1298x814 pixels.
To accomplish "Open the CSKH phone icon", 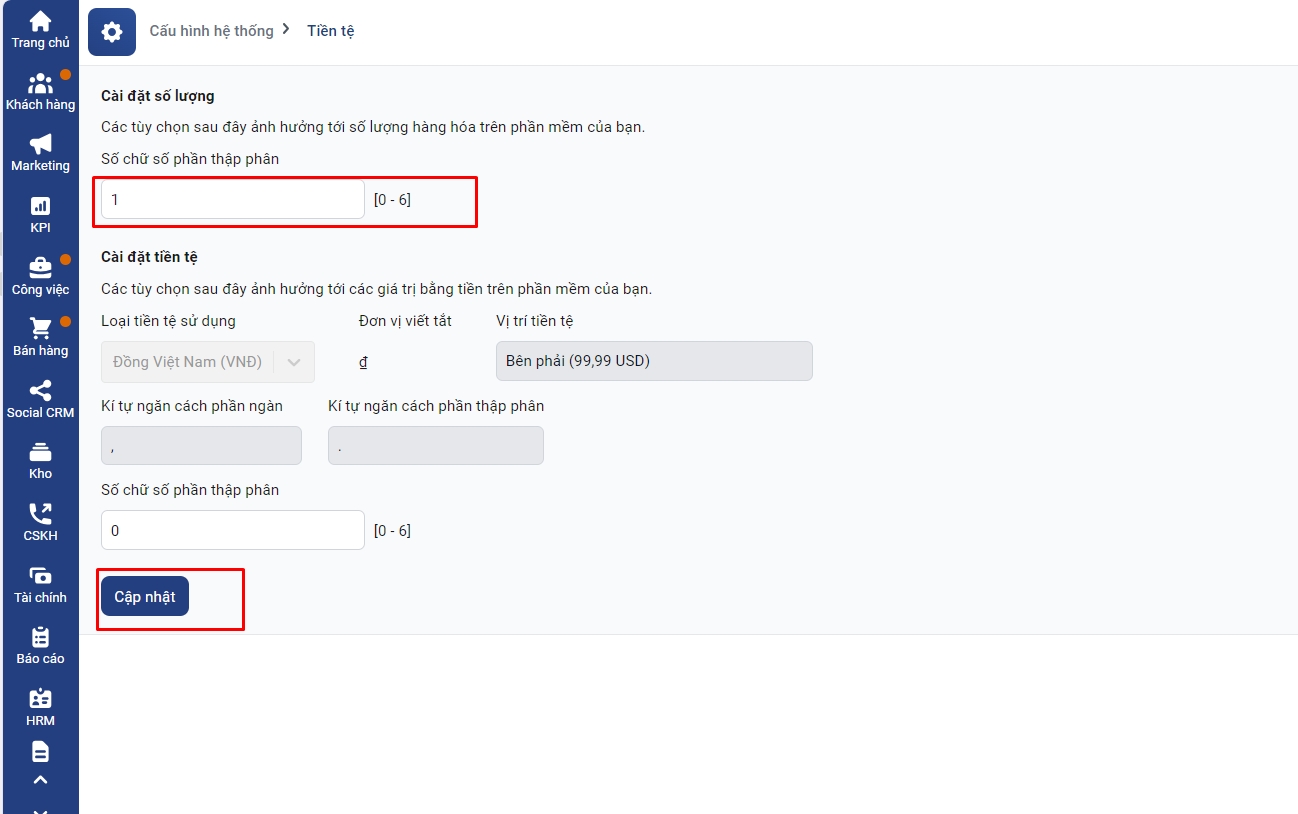I will click(40, 515).
